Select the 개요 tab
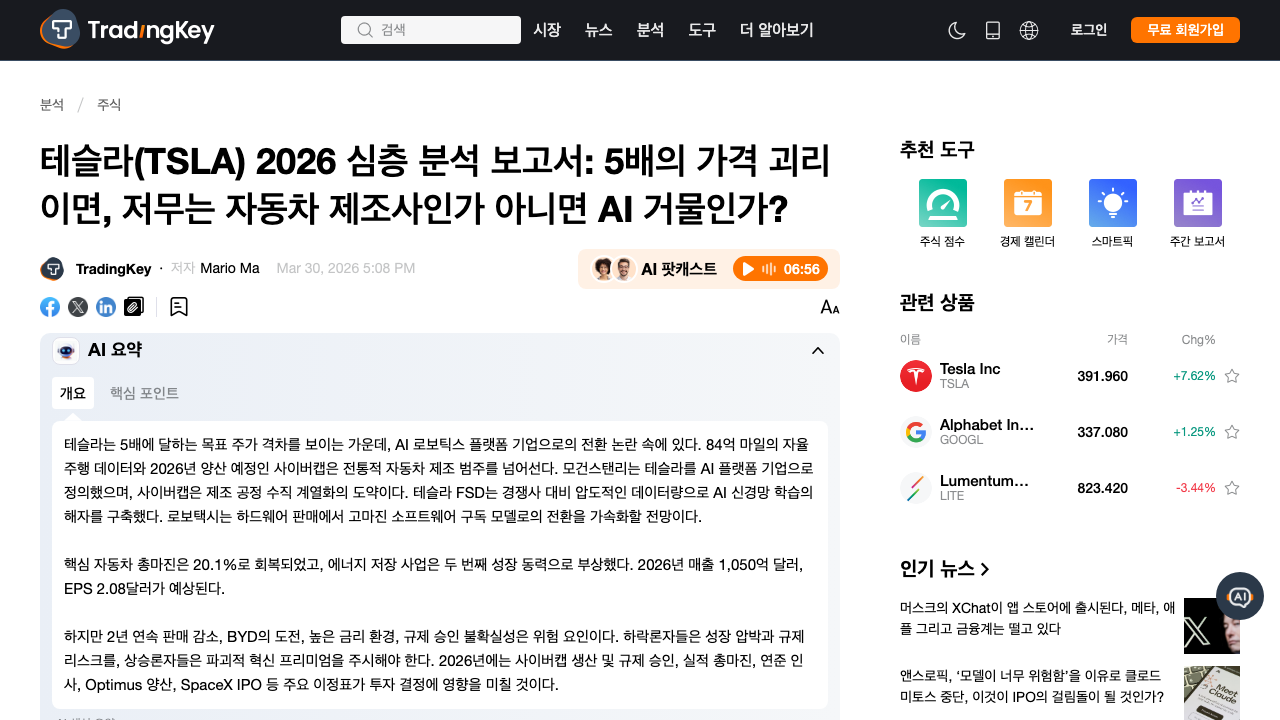The height and width of the screenshot is (720, 1280). click(x=73, y=393)
